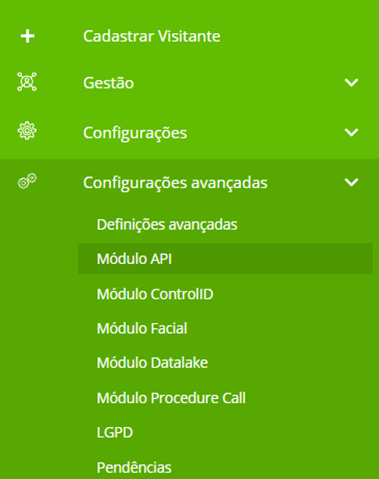Open Módulo Procedure Call
This screenshot has width=379, height=479.
[x=171, y=398]
